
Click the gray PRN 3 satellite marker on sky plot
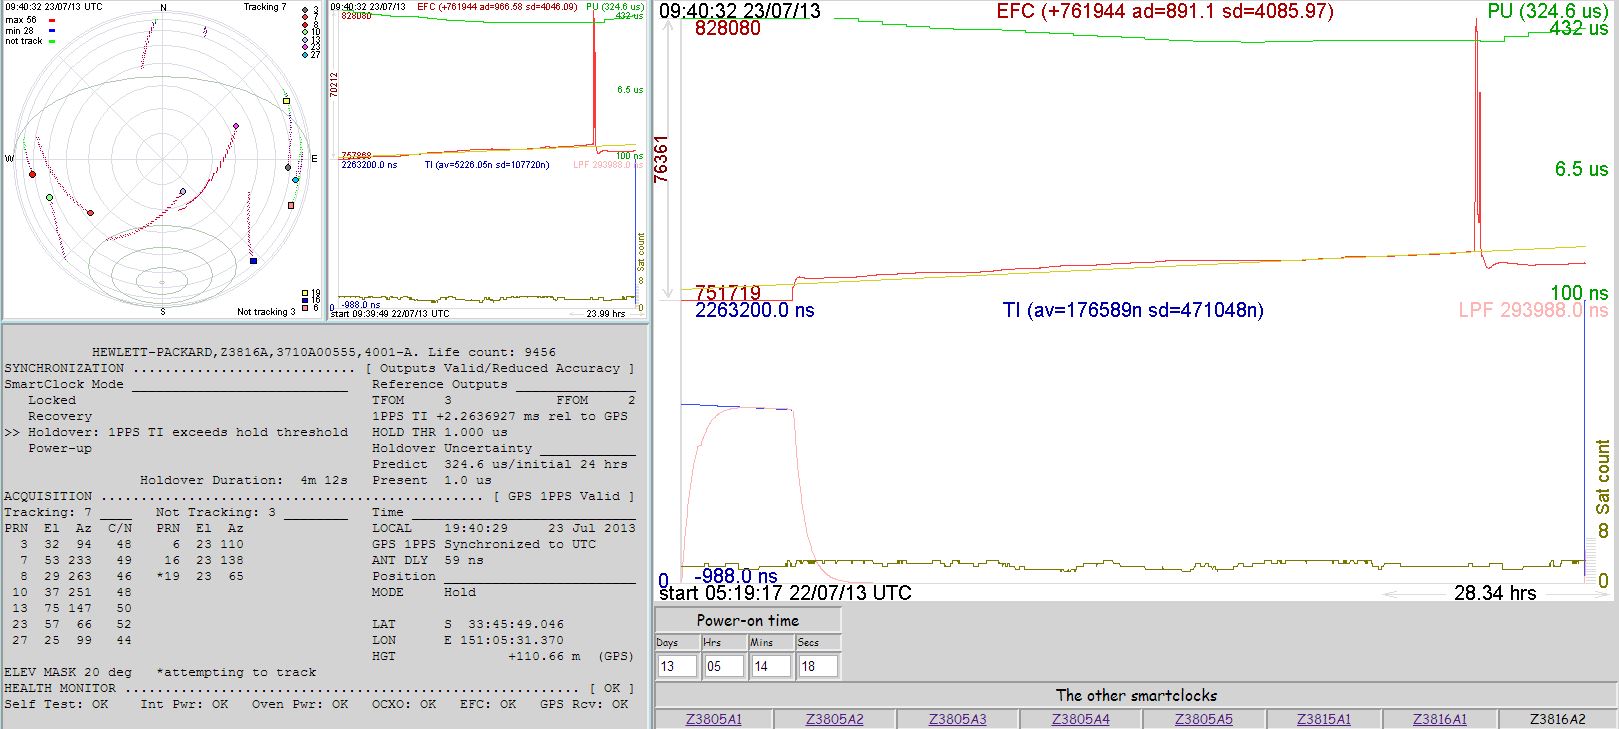coord(289,168)
